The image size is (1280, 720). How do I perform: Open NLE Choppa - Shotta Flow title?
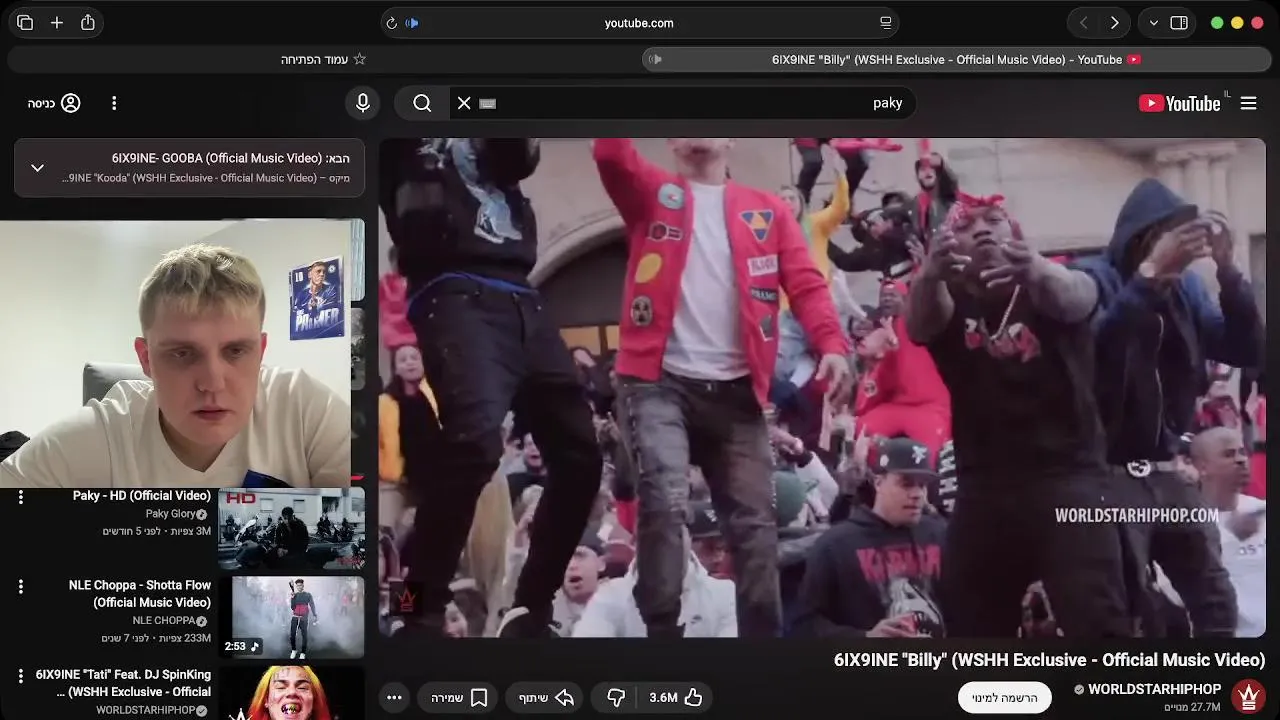(140, 594)
